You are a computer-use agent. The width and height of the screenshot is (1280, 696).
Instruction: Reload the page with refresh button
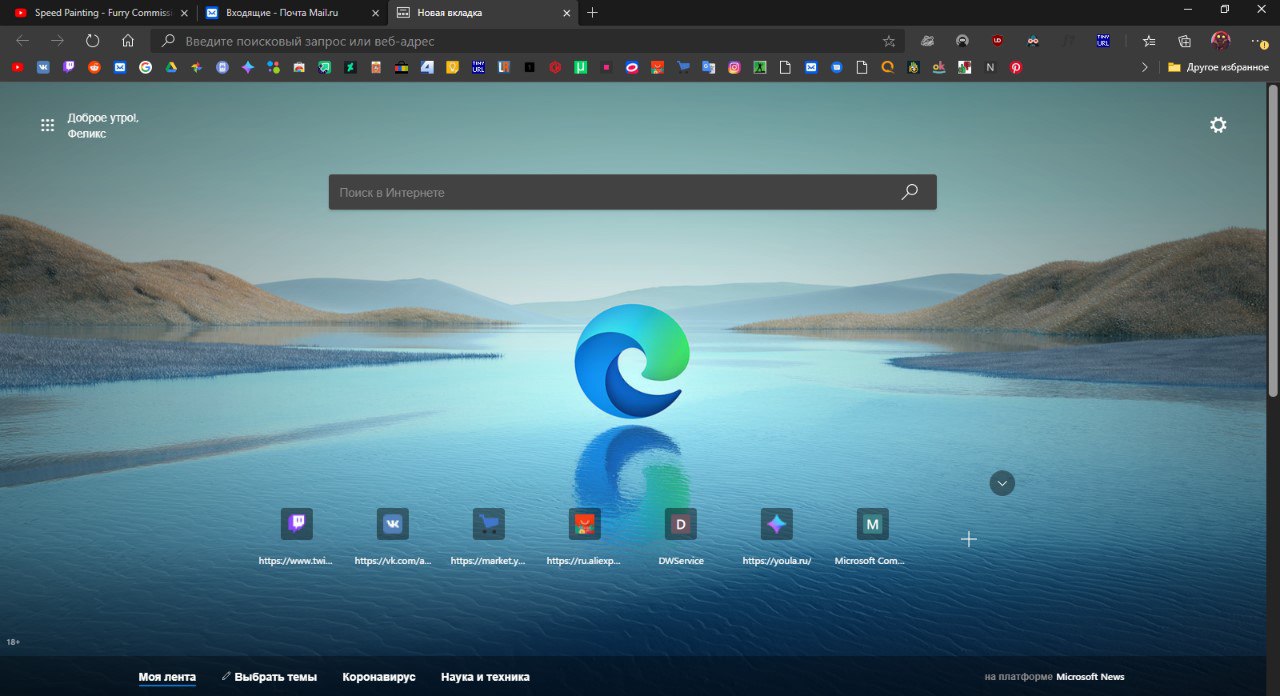tap(92, 41)
